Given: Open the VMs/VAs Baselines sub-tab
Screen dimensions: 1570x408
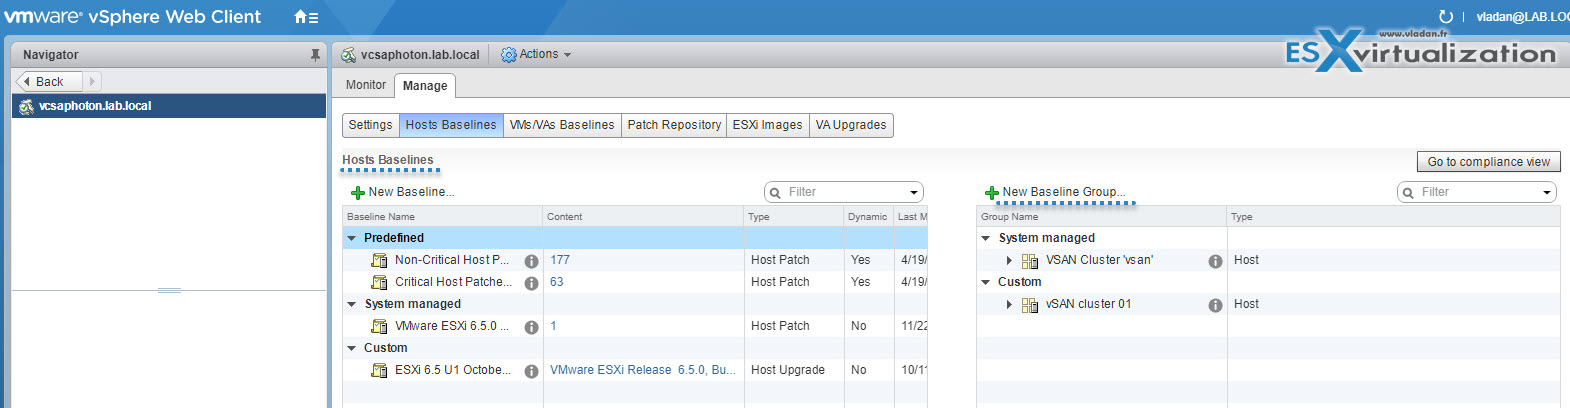Looking at the screenshot, I should (x=562, y=125).
